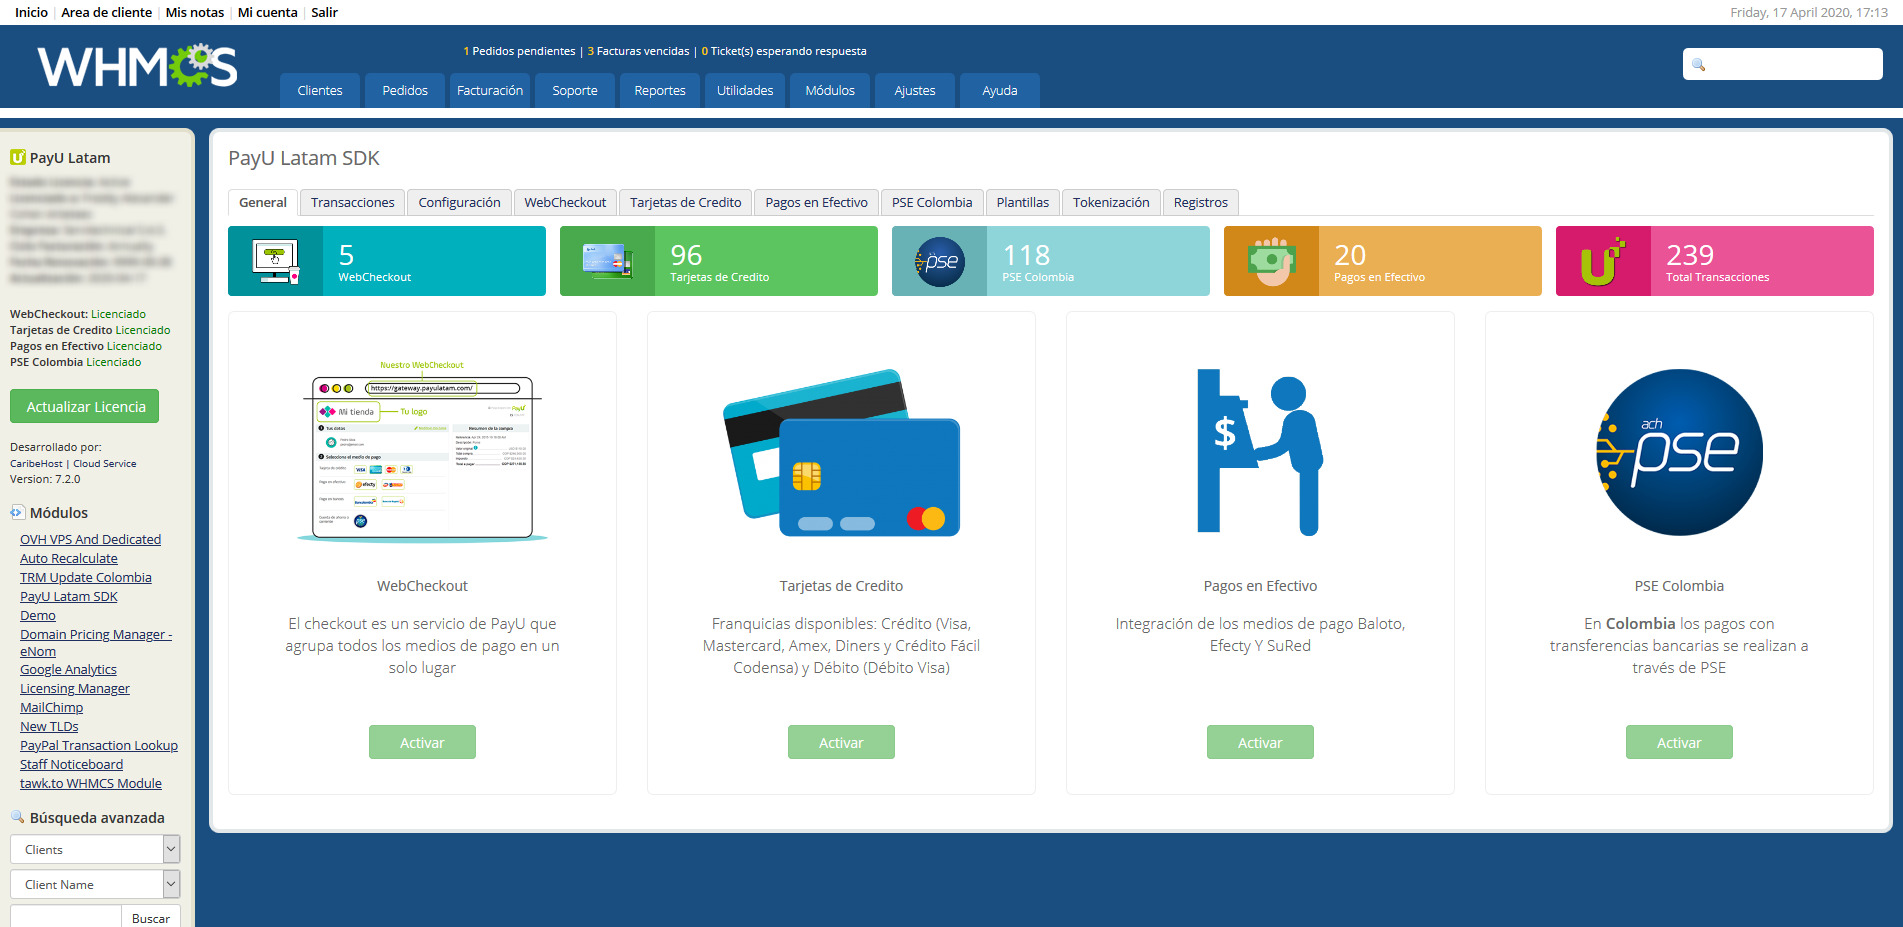This screenshot has height=927, width=1903.
Task: Click the Búsqueda avanzada magnifier icon
Action: pos(17,817)
